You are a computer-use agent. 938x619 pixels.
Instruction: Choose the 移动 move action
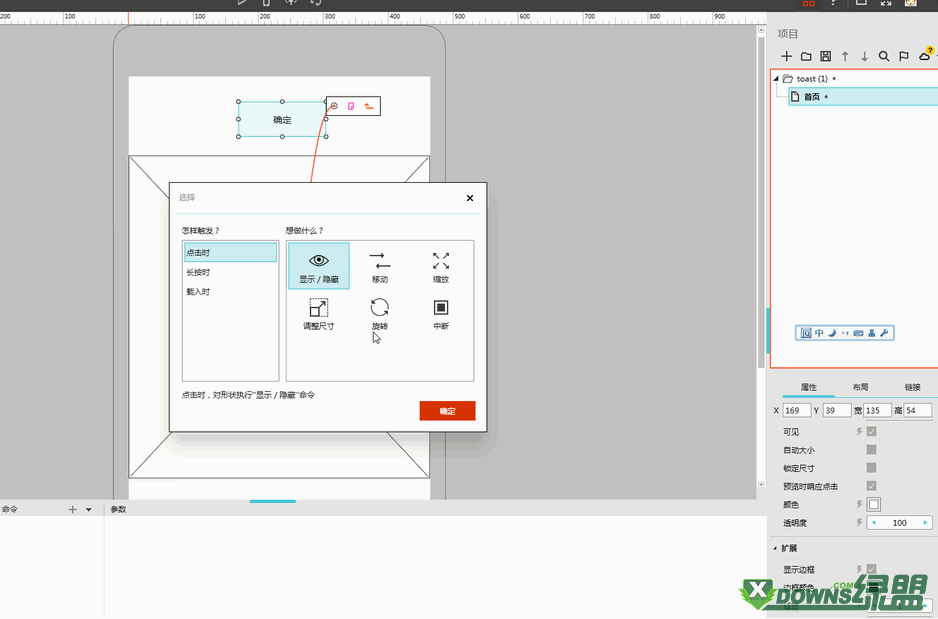(x=380, y=266)
